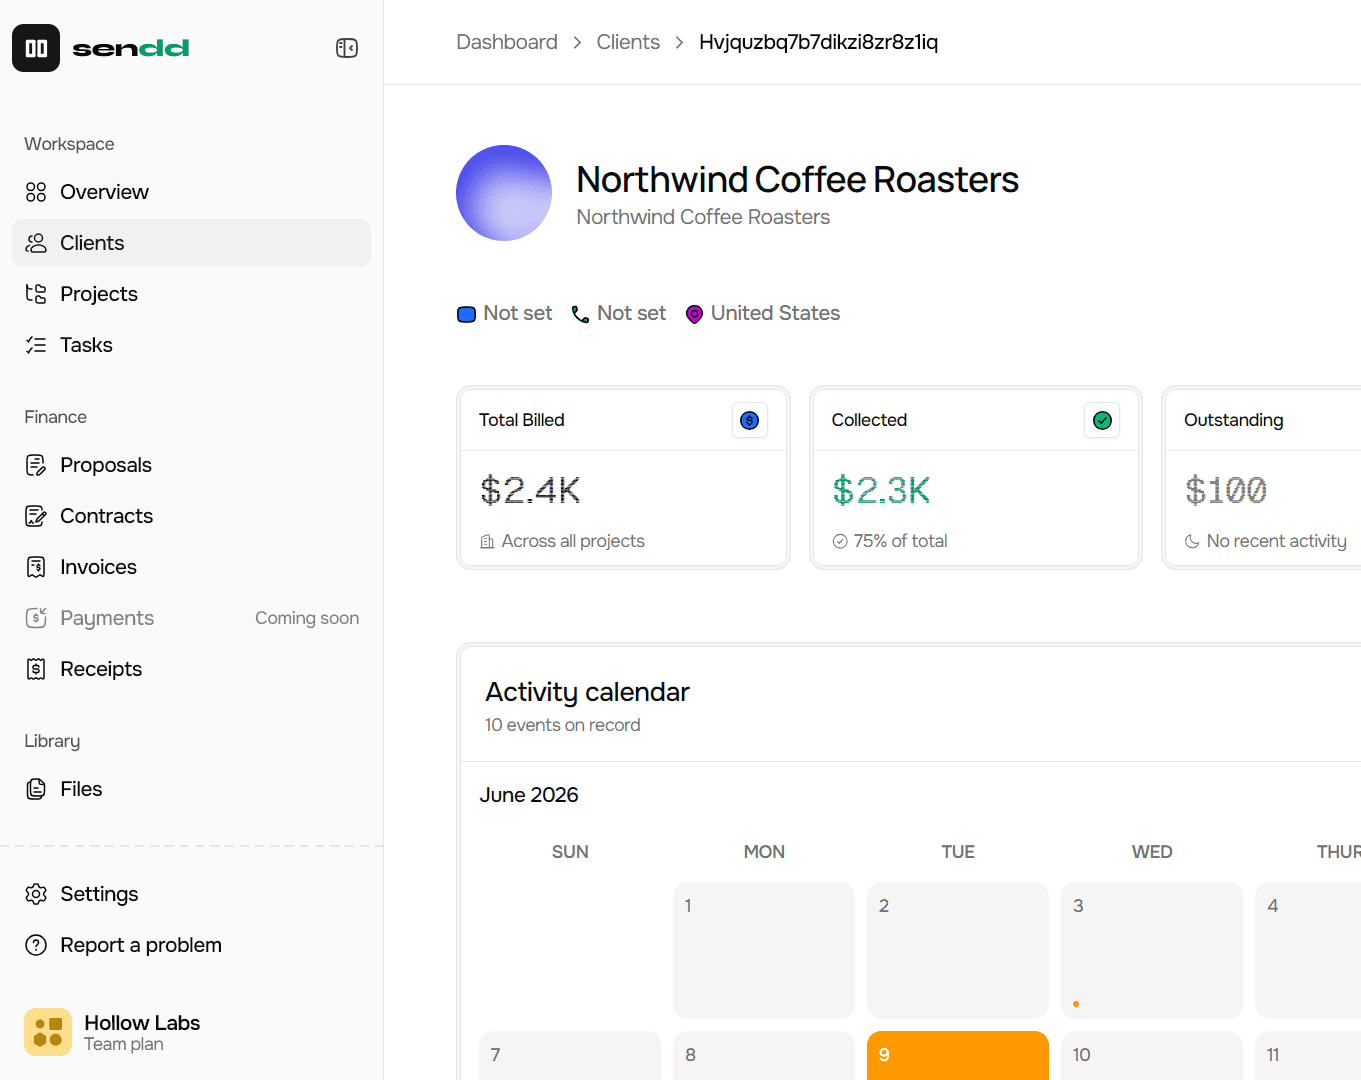Navigate to Dashboard breadcrumb link
The height and width of the screenshot is (1080, 1361).
pos(507,42)
